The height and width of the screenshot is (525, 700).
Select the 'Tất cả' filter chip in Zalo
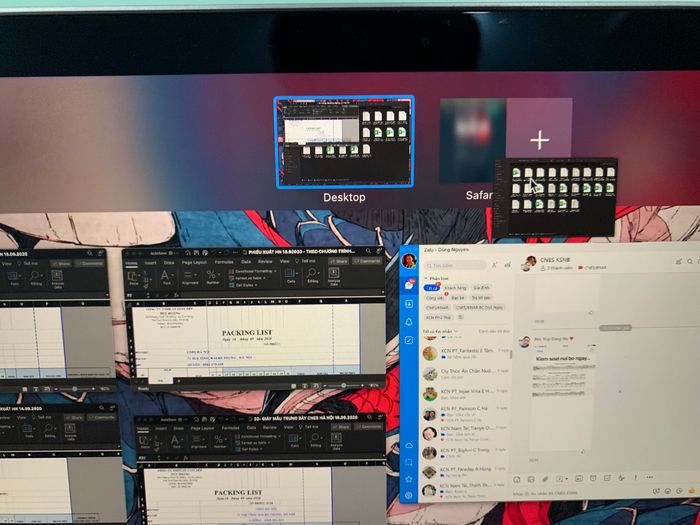coord(431,288)
